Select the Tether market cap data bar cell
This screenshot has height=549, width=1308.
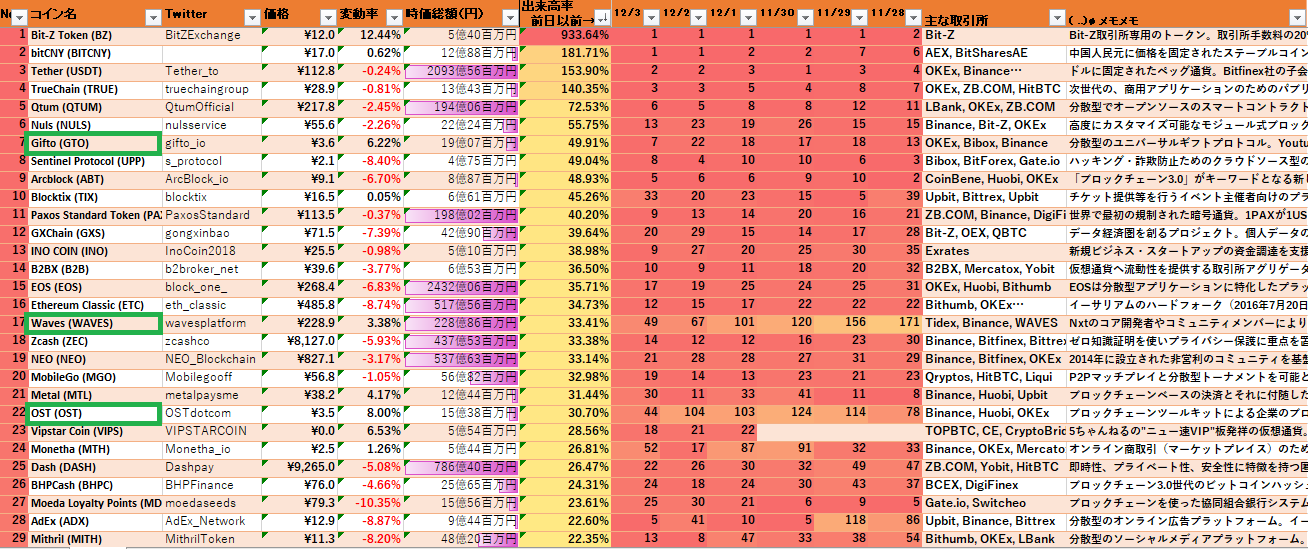coord(462,71)
